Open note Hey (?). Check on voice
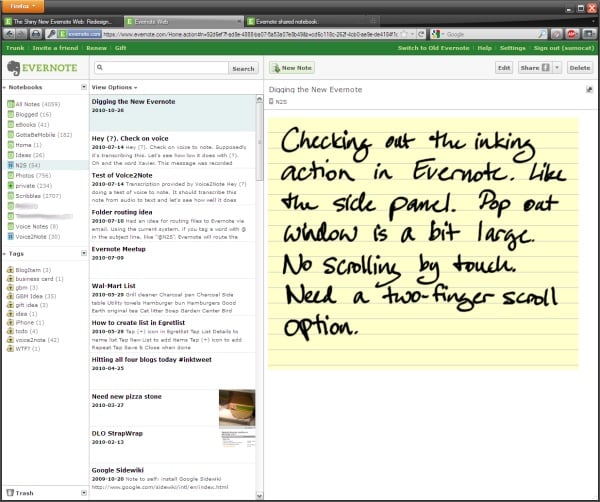The height and width of the screenshot is (502, 600). tap(172, 150)
